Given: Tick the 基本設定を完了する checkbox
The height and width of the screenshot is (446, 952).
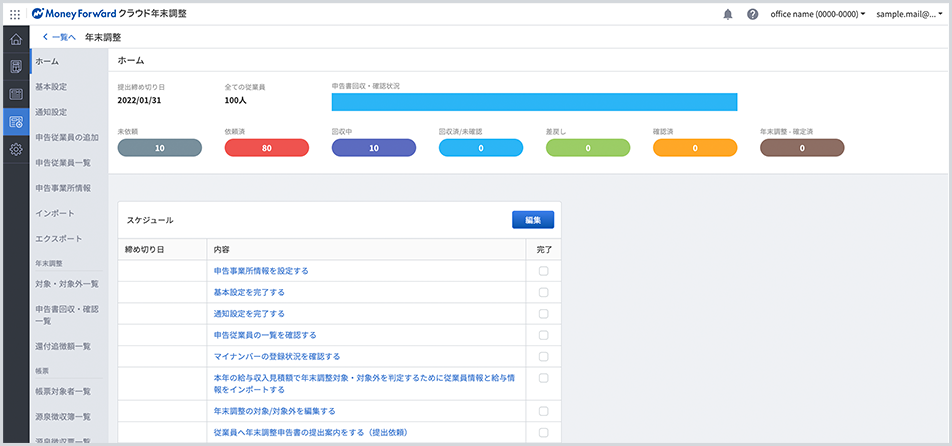Looking at the screenshot, I should click(x=543, y=292).
